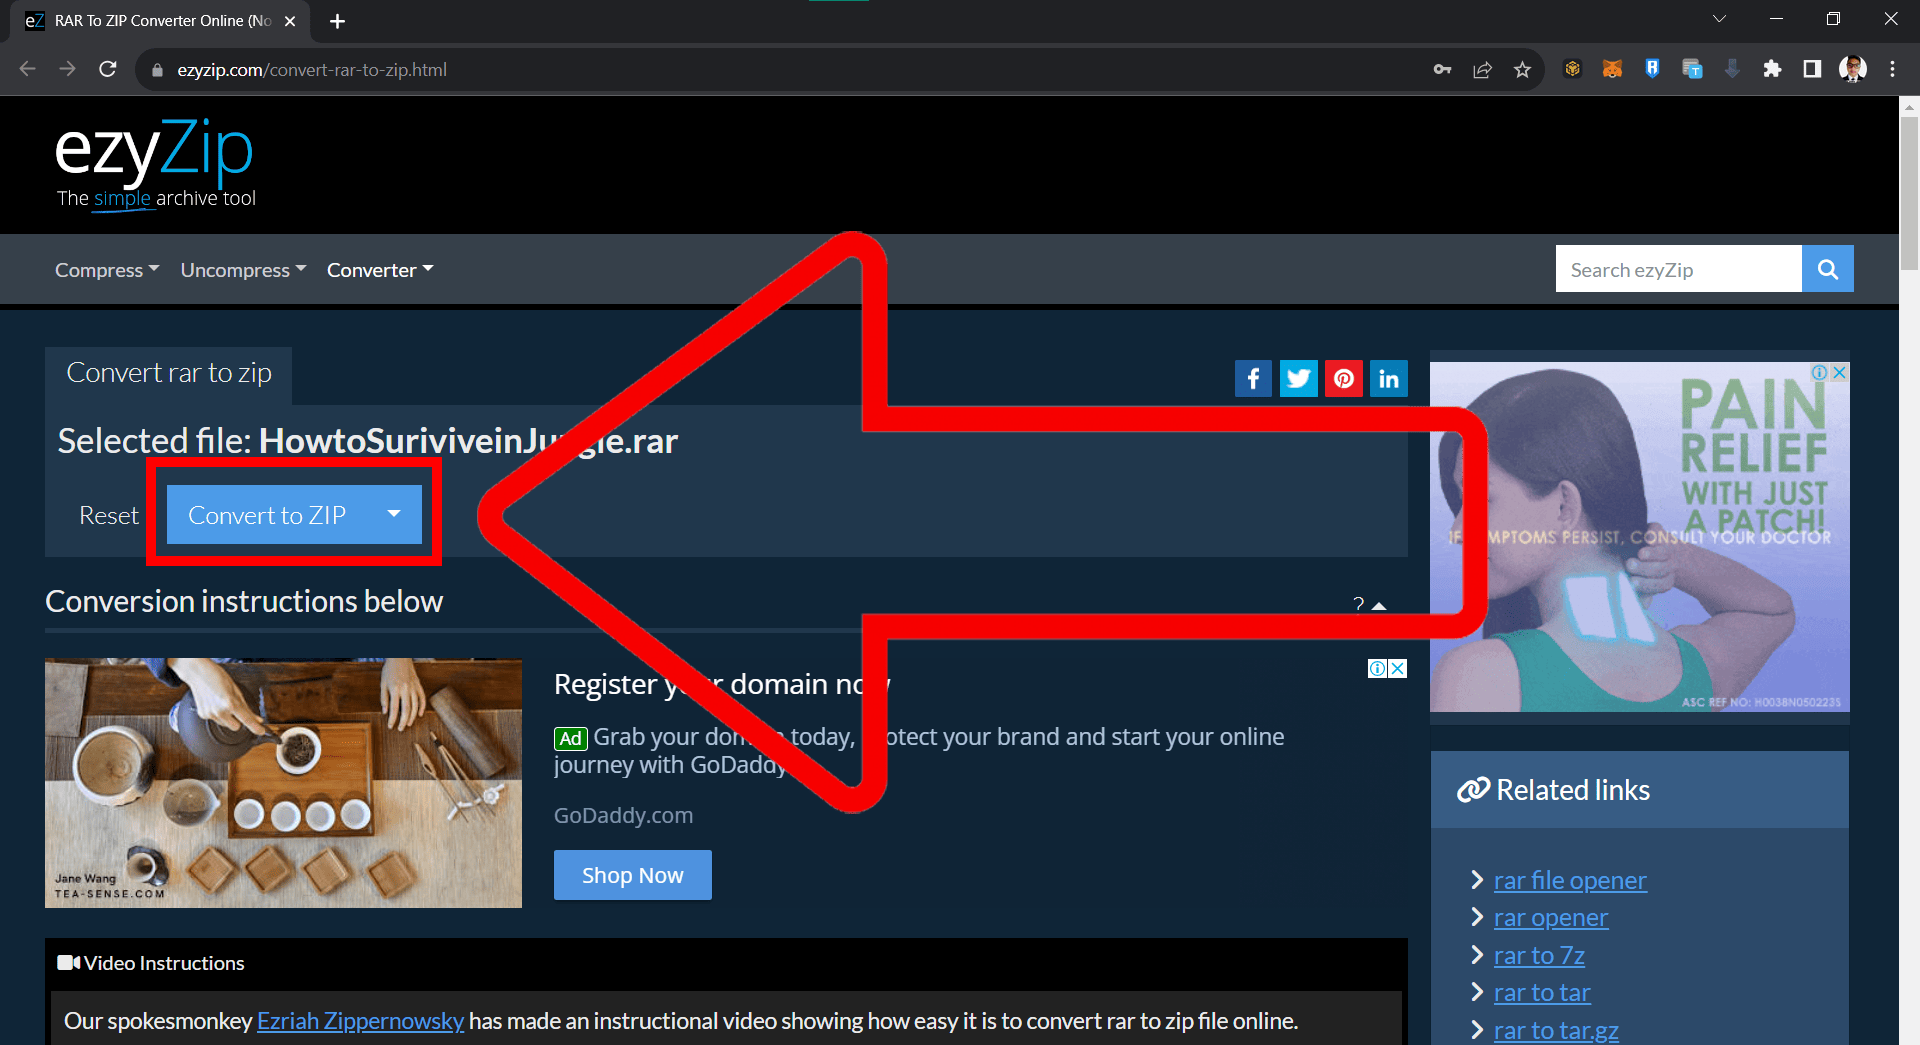Click the Twitter share icon

tap(1298, 379)
